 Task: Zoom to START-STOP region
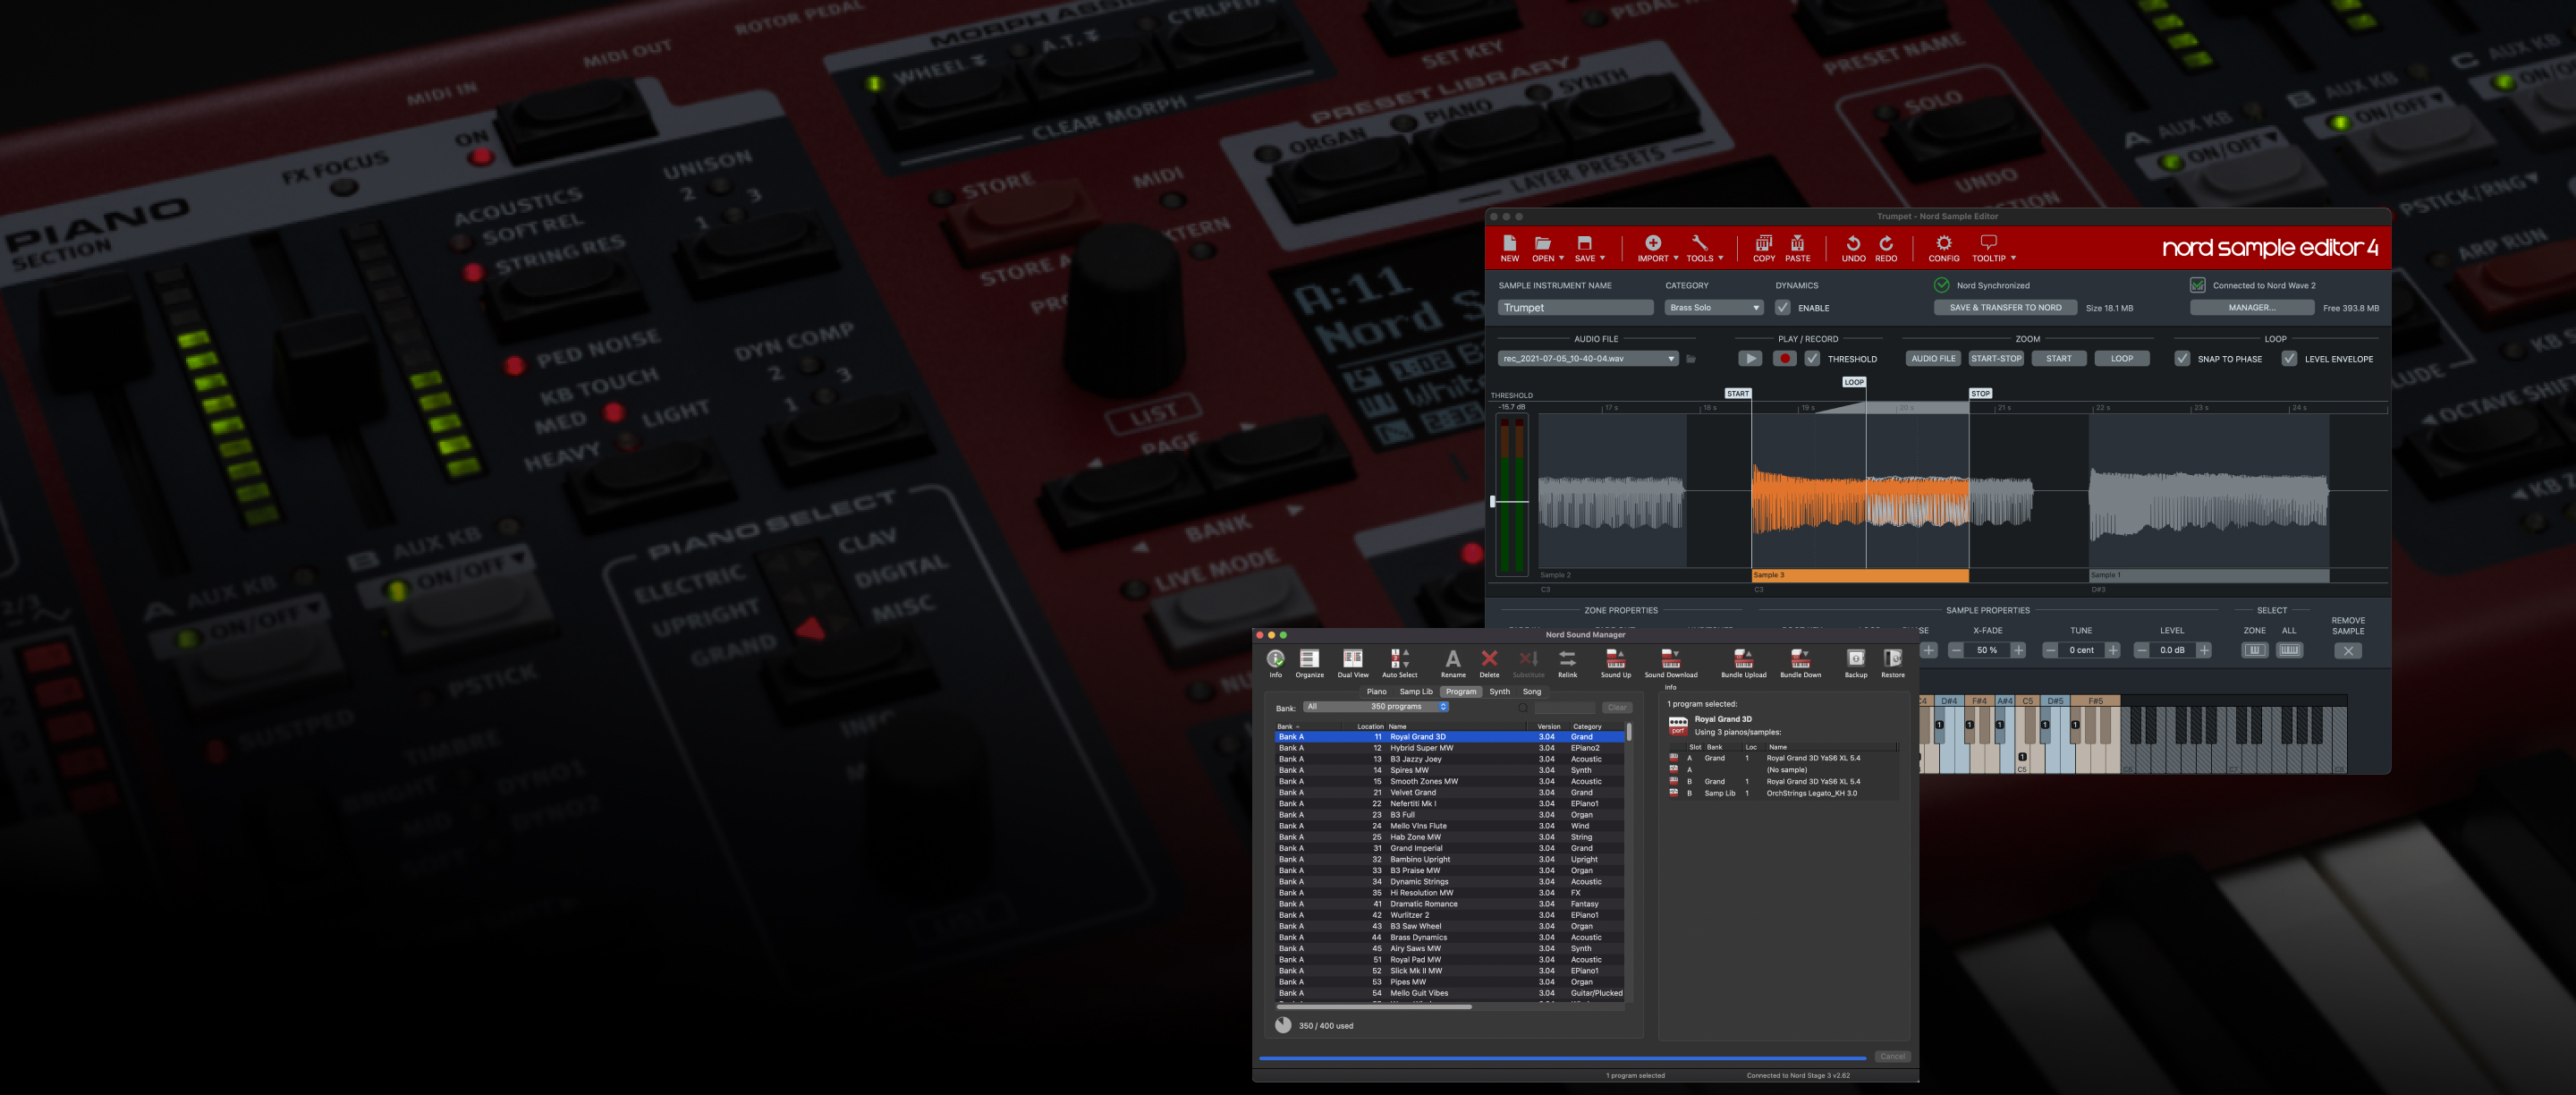[x=1996, y=359]
